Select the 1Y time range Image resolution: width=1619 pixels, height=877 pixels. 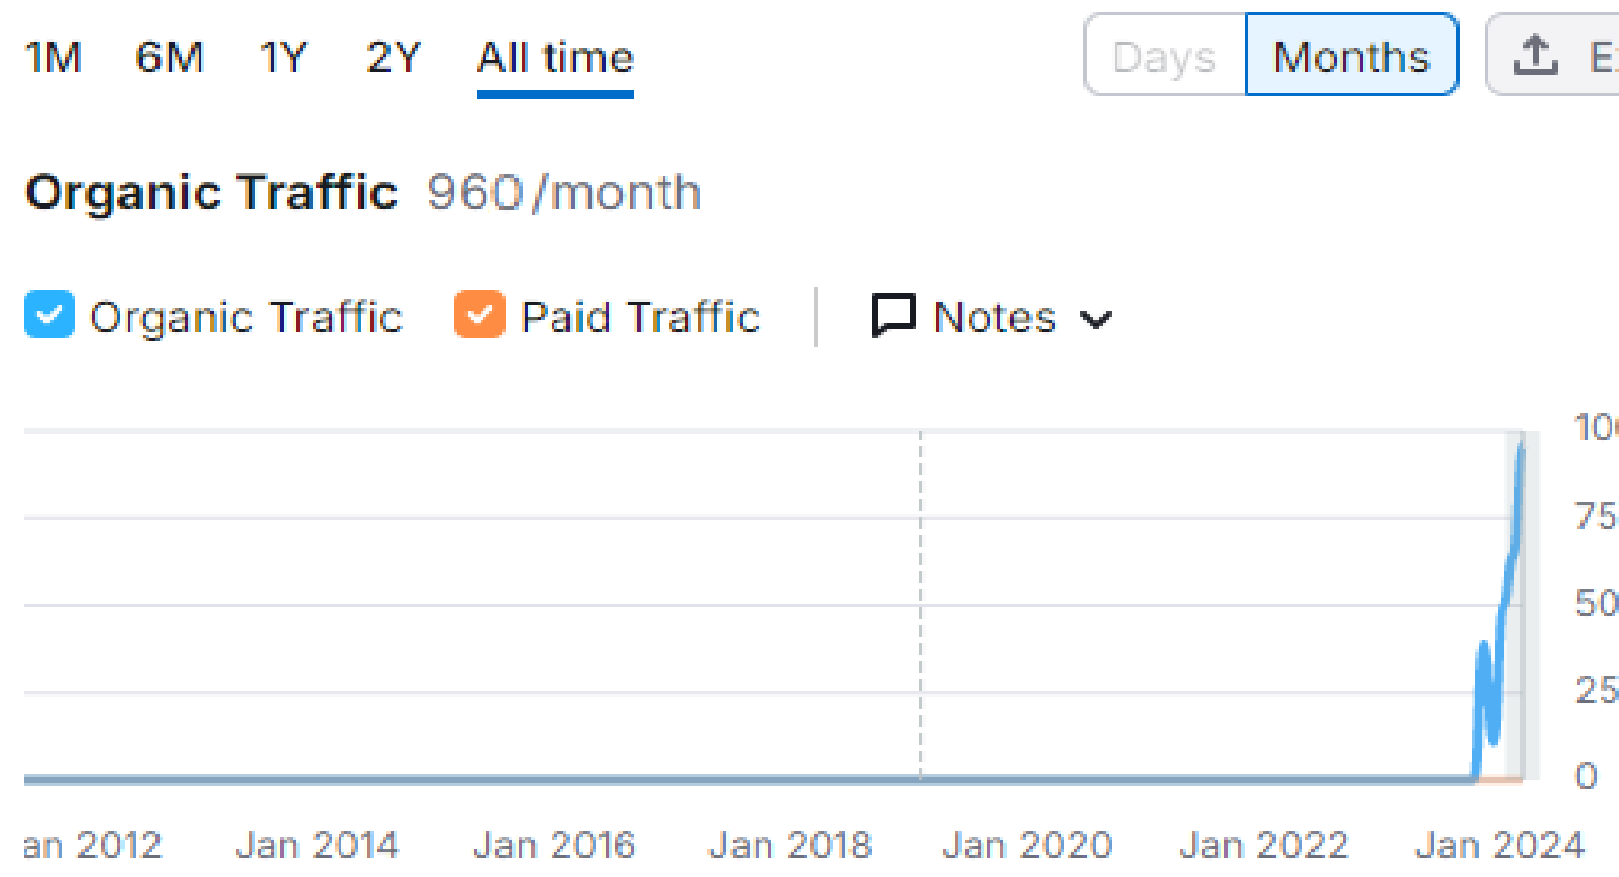[x=283, y=58]
